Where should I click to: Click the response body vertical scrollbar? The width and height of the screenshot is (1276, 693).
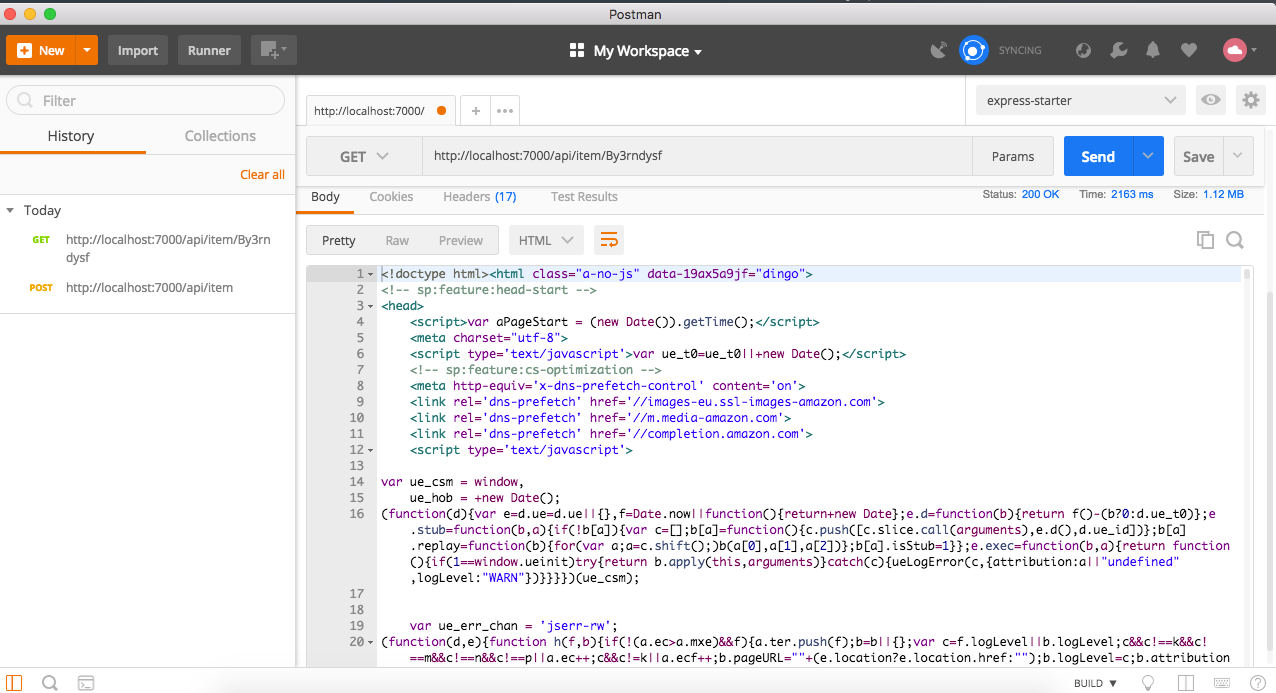[x=1246, y=275]
